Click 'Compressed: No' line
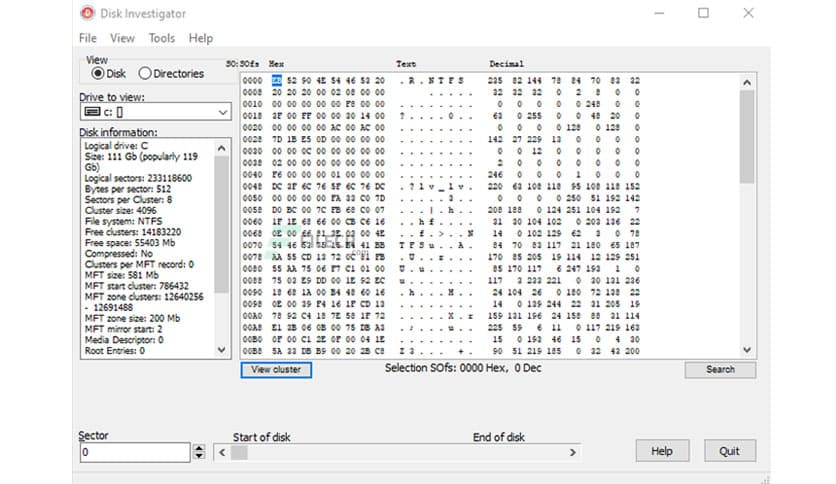Image resolution: width=836 pixels, height=484 pixels. [118, 253]
